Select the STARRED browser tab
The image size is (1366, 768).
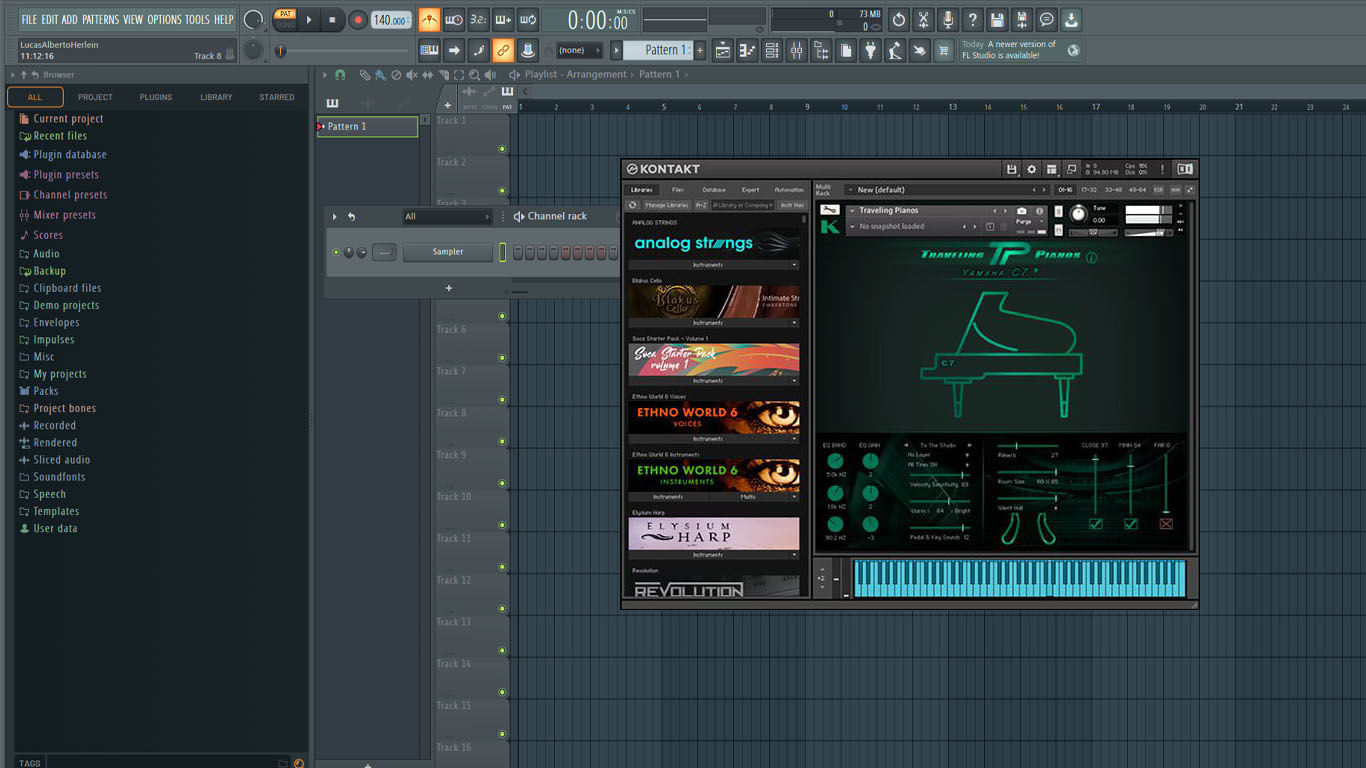[277, 97]
